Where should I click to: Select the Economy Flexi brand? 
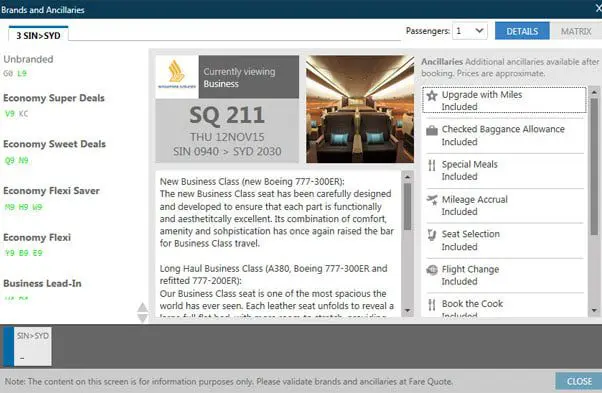click(x=37, y=238)
